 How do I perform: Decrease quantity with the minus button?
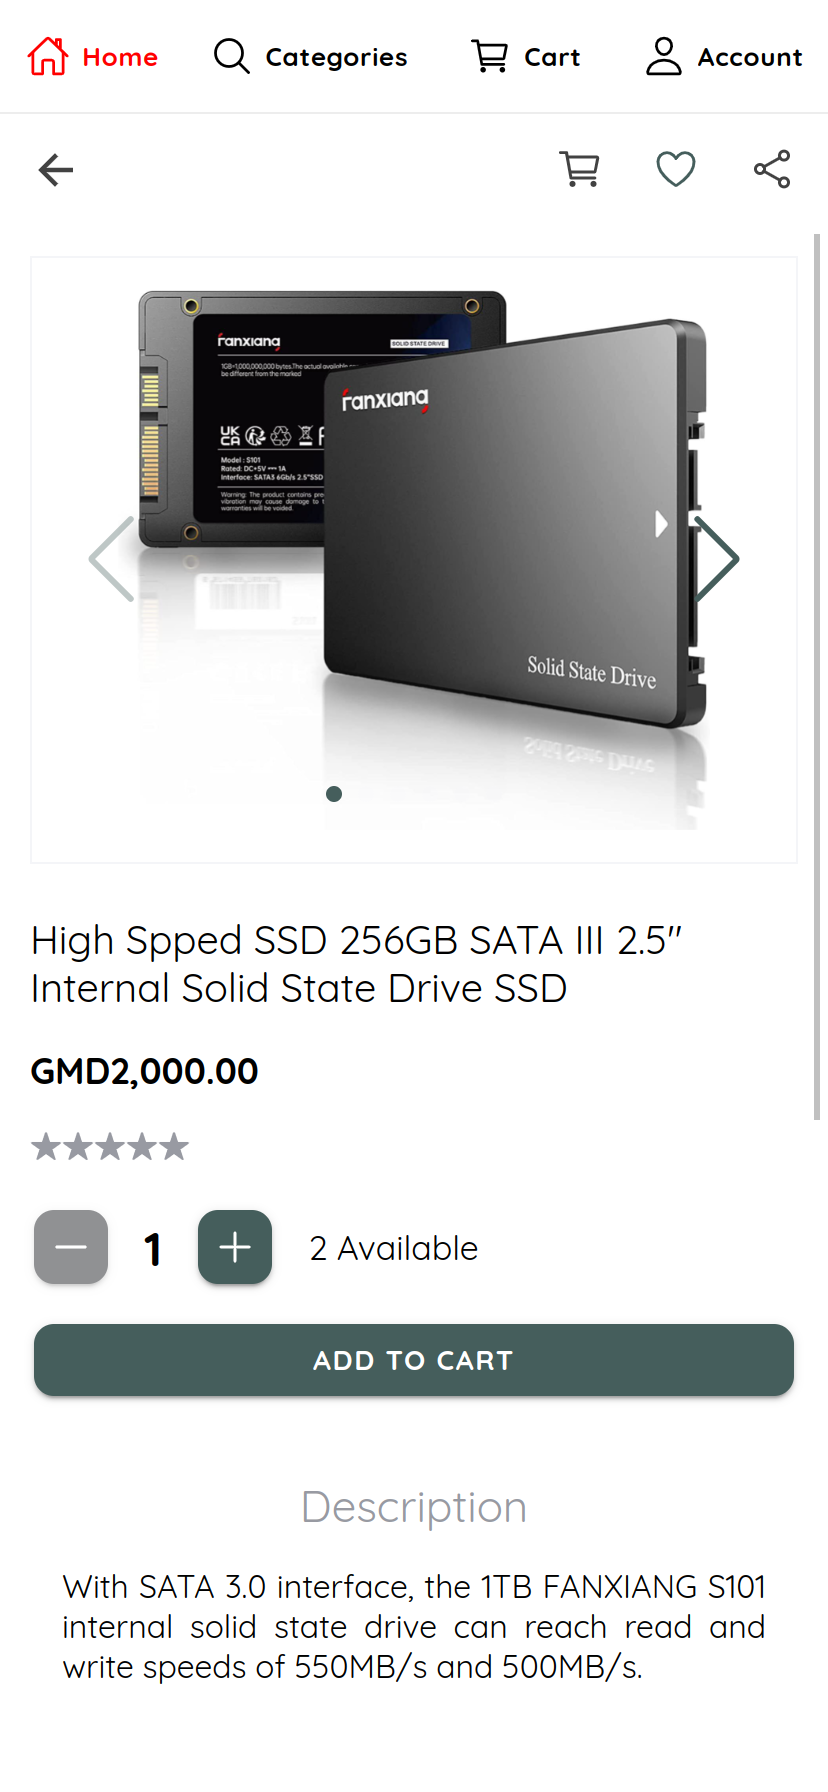pos(71,1247)
